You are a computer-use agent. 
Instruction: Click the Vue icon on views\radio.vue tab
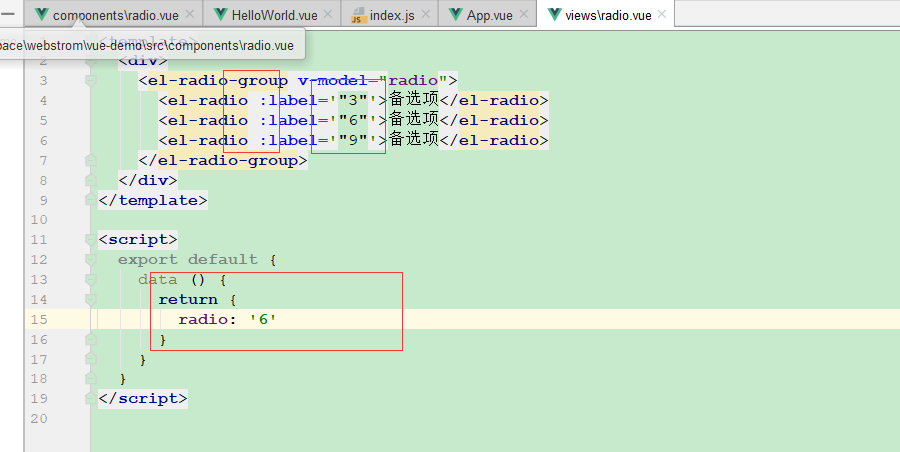[554, 14]
